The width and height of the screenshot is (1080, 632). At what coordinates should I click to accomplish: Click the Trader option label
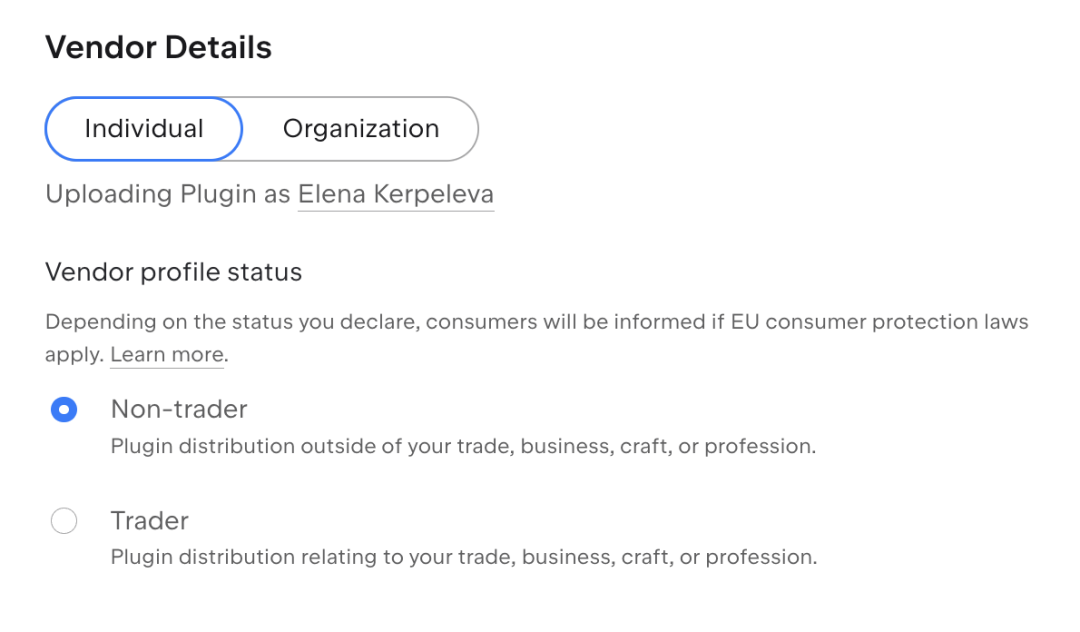click(149, 520)
